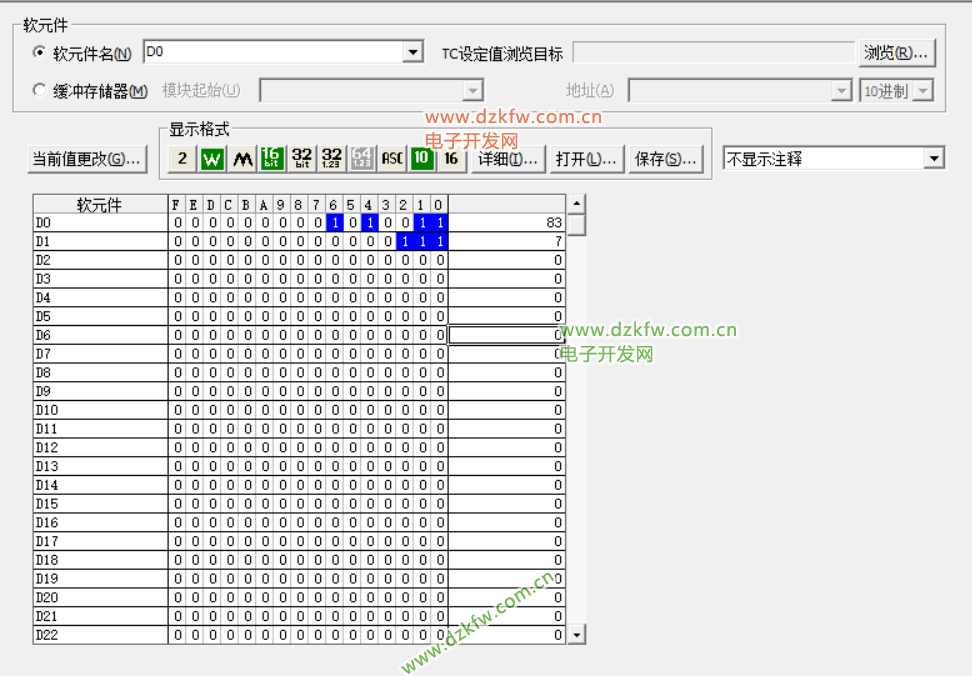Open the 详细 details dialog button
This screenshot has width=972, height=676.
click(x=507, y=159)
